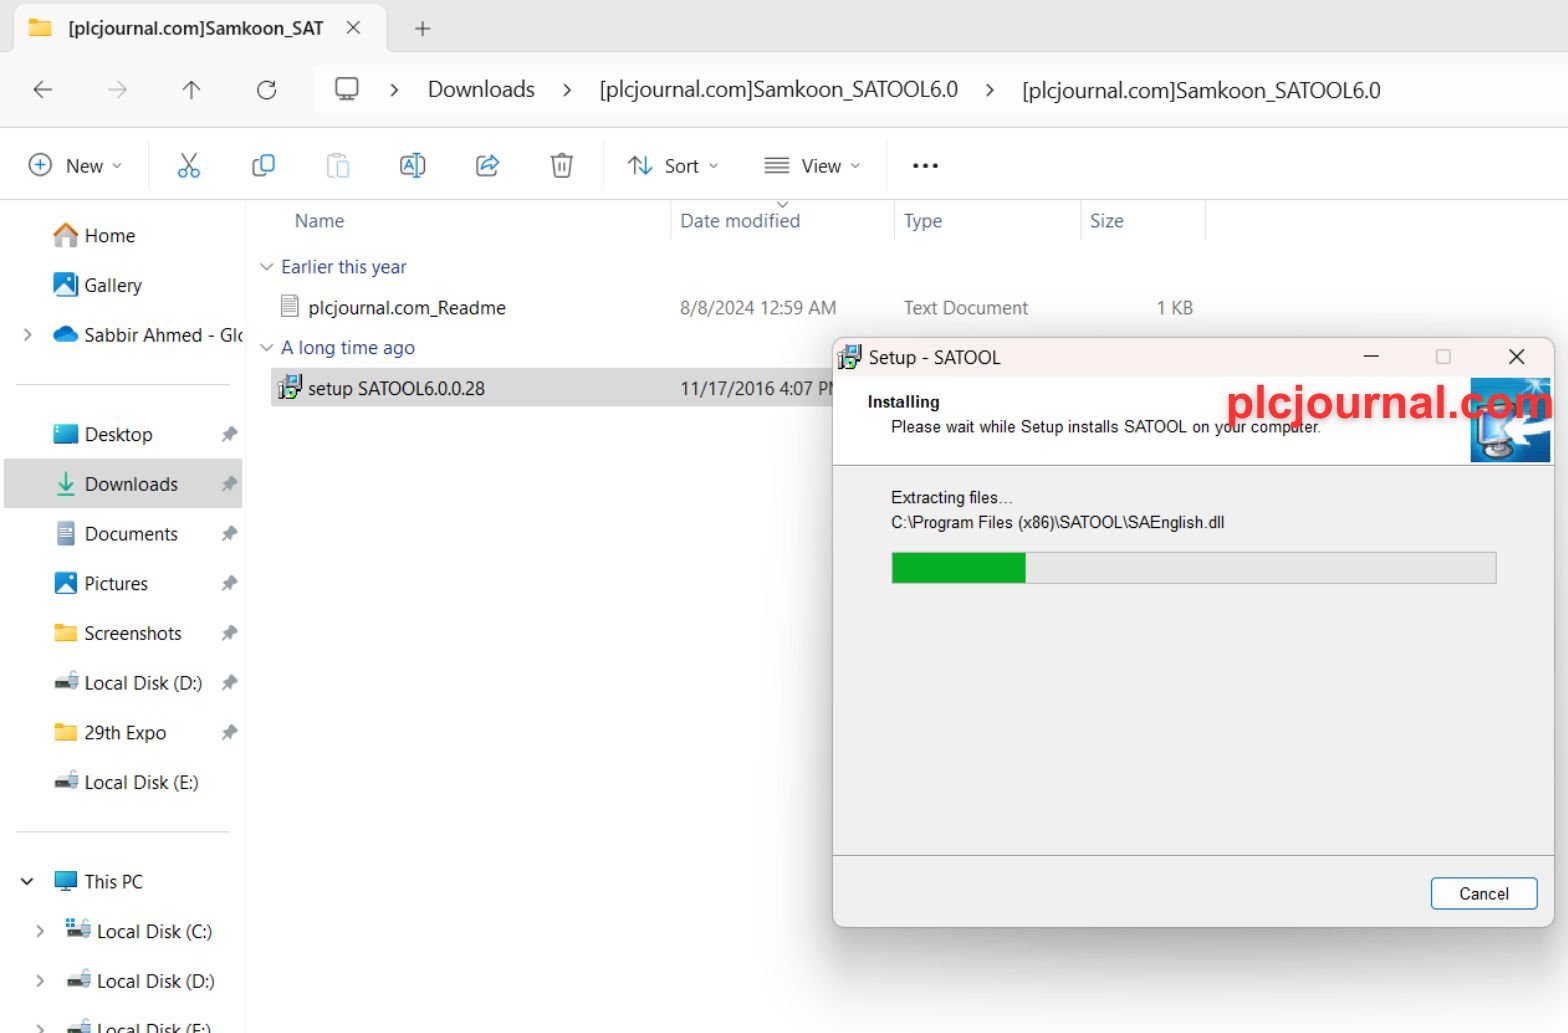
Task: Click the PC monitor icon in address bar
Action: [346, 89]
